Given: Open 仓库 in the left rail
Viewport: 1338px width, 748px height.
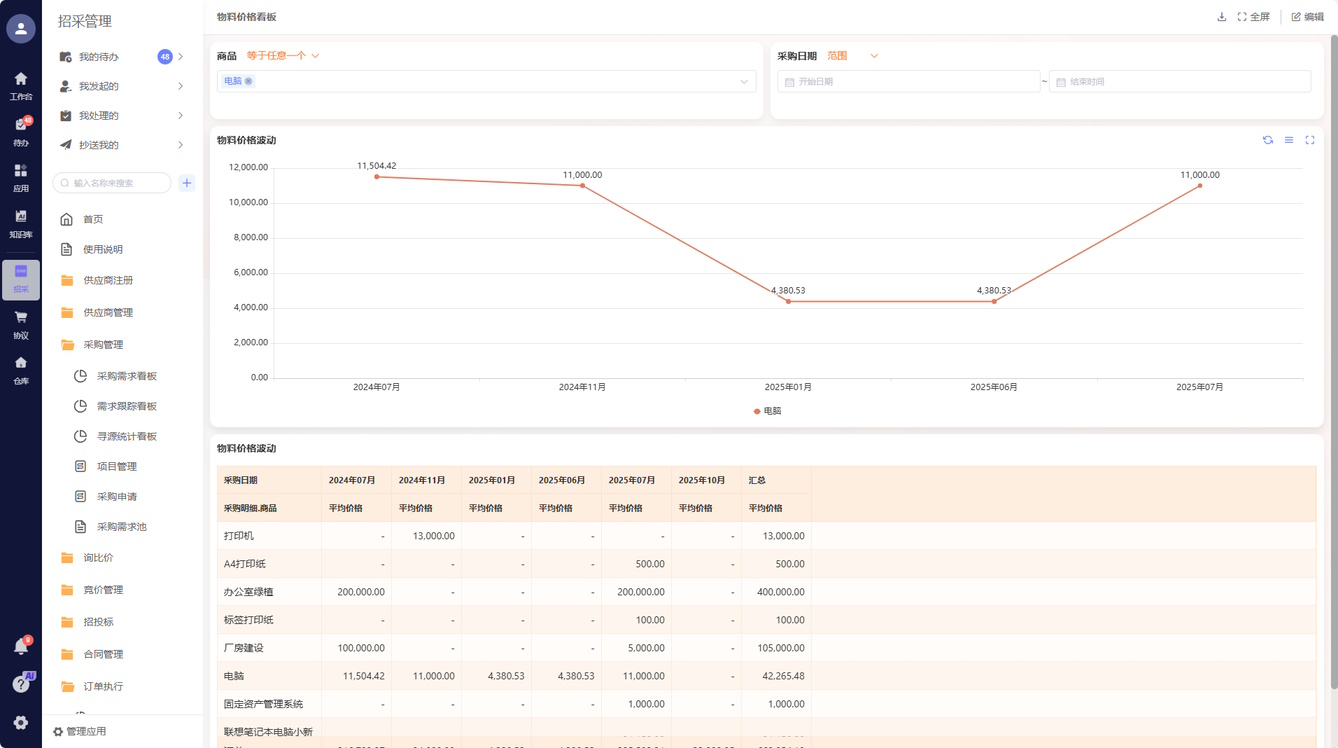Looking at the screenshot, I should tap(21, 370).
